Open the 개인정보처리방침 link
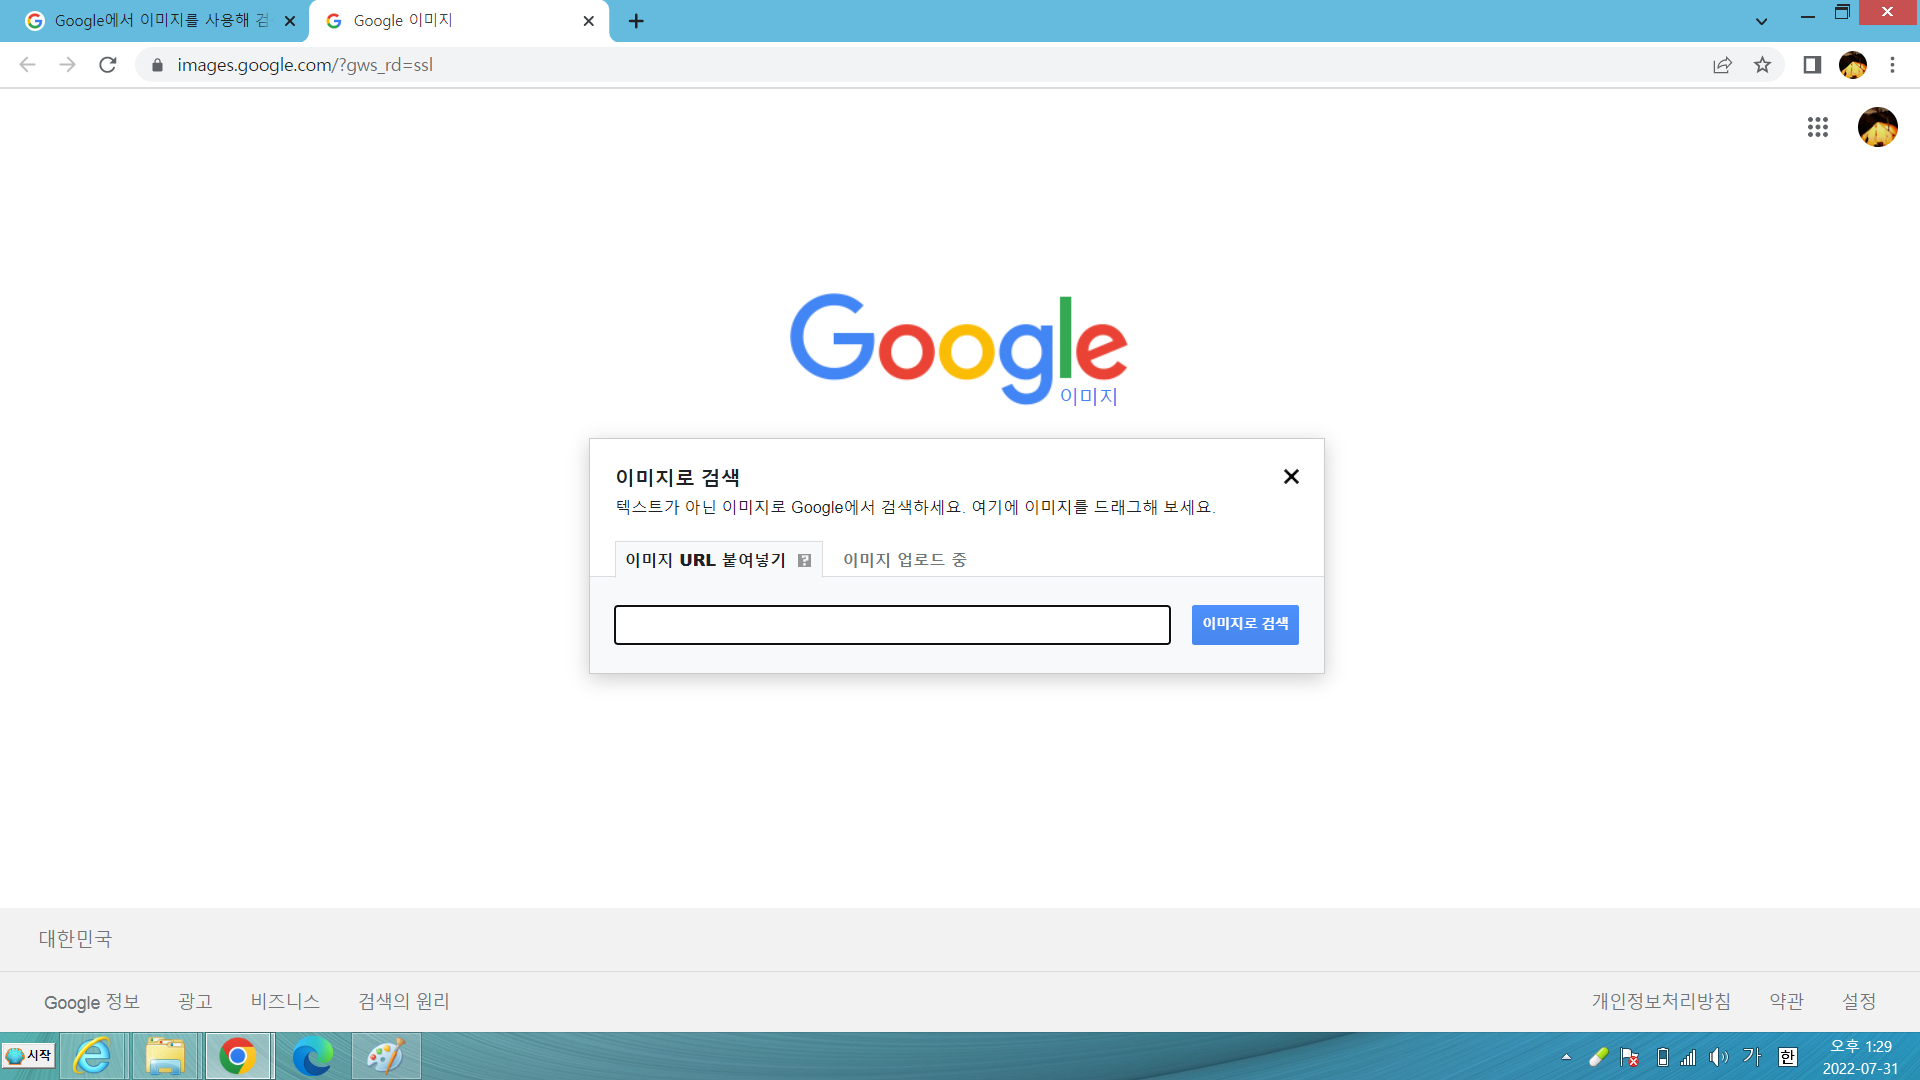1920x1080 pixels. pos(1661,1001)
